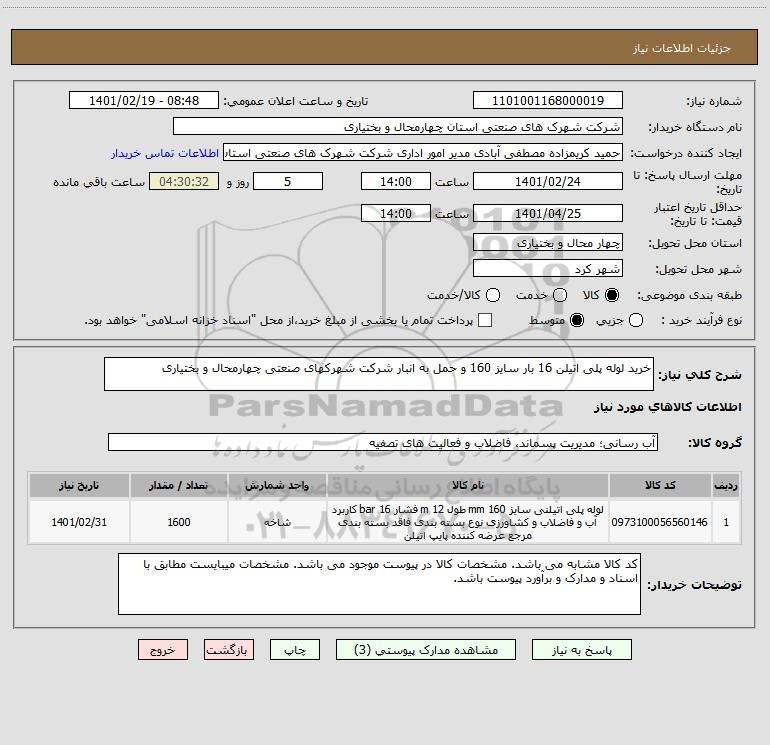
Task: Click the price validity date 1401/04/25
Action: [548, 213]
